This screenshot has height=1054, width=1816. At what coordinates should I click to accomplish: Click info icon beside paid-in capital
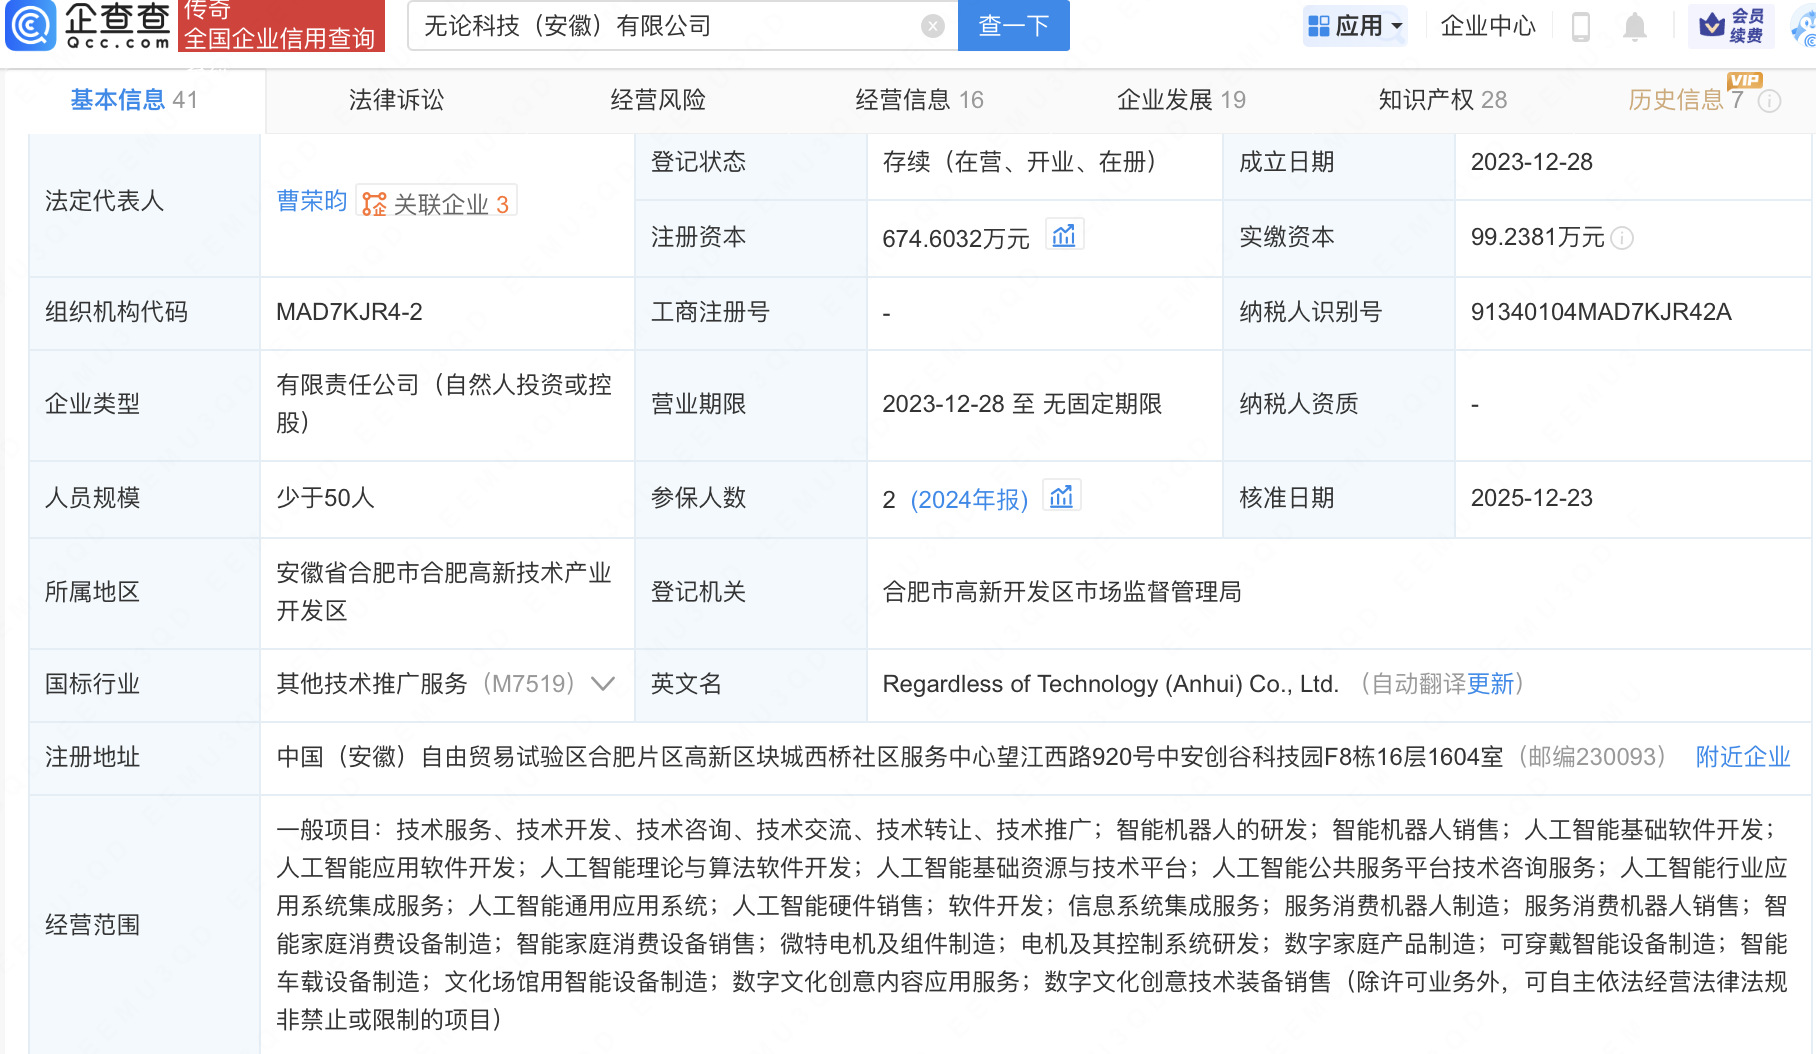point(1623,238)
